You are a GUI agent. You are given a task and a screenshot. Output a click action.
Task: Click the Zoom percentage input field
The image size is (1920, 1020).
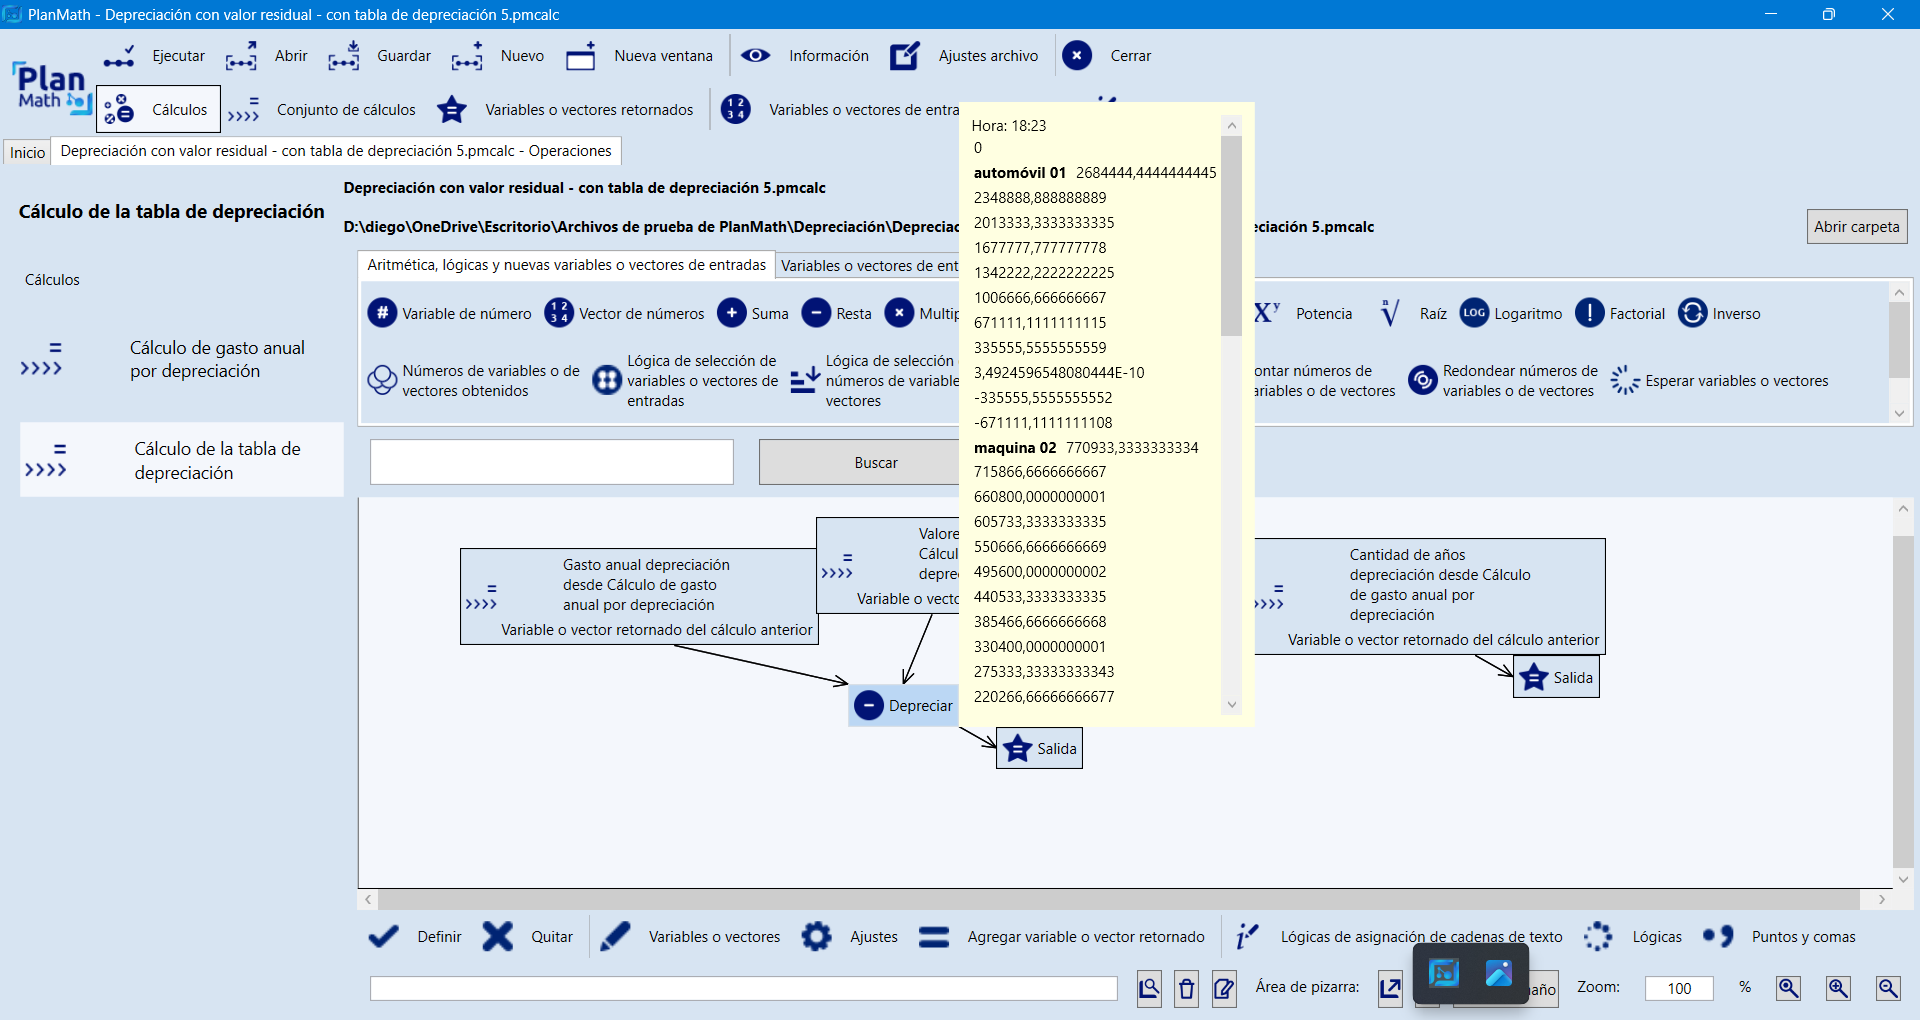pos(1679,988)
